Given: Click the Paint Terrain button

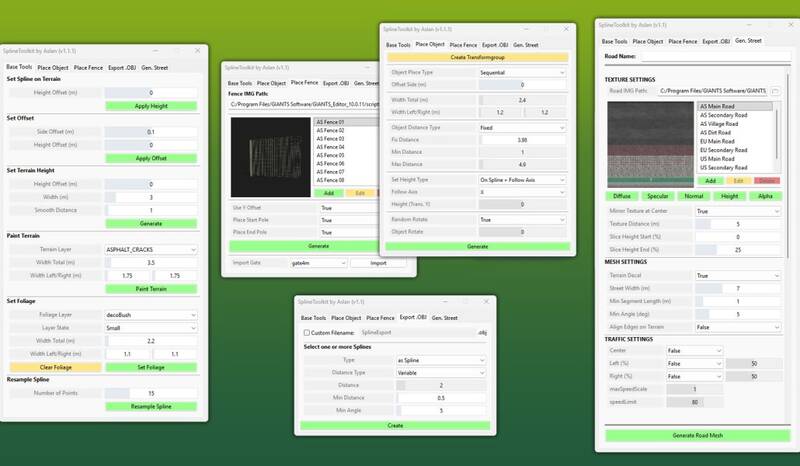Looking at the screenshot, I should [x=150, y=288].
